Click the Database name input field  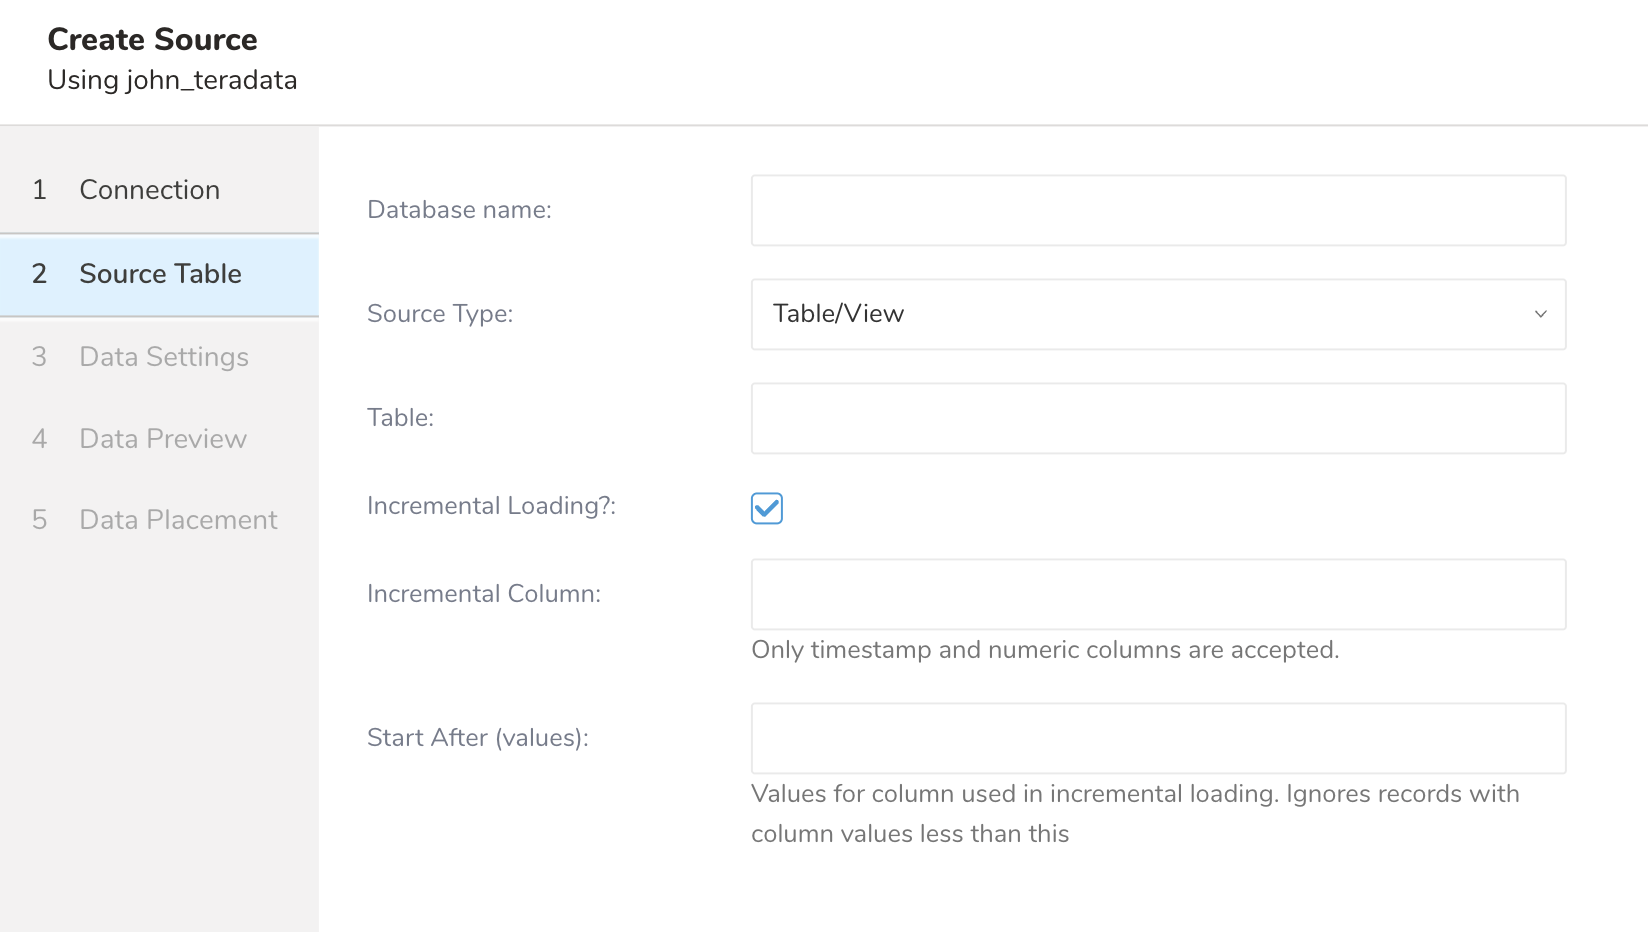pos(1158,211)
